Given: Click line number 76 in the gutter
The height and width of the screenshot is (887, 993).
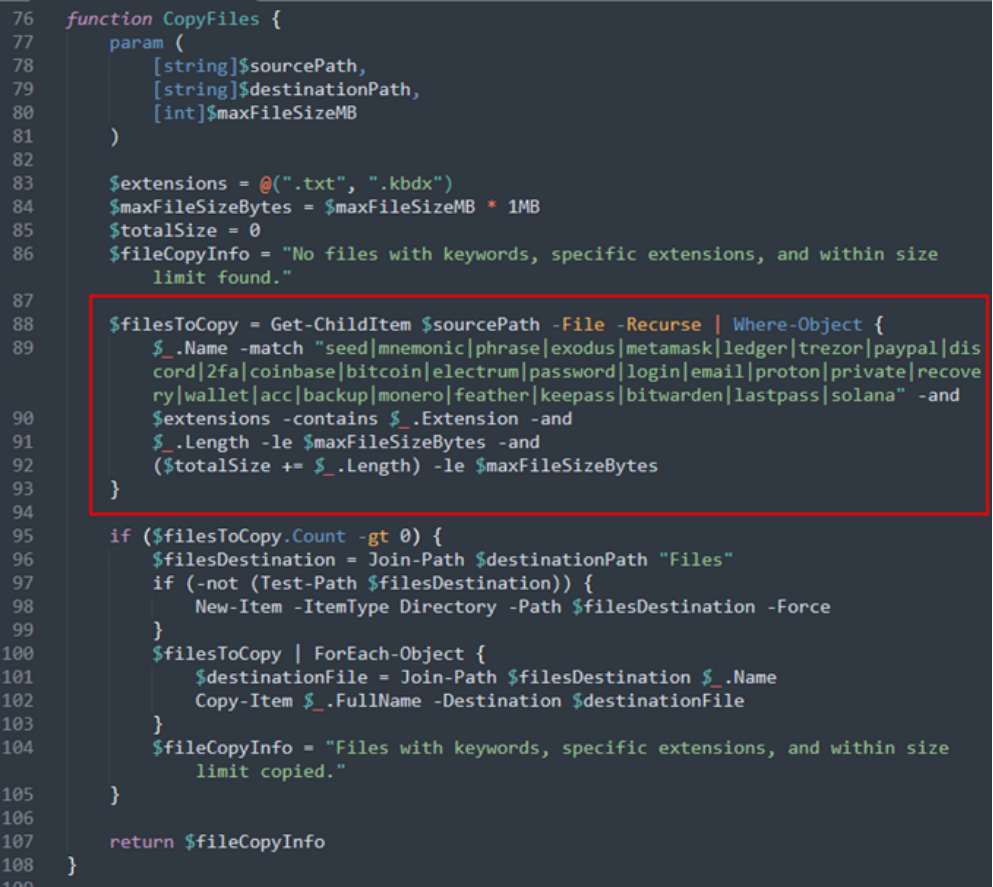Looking at the screenshot, I should point(23,18).
